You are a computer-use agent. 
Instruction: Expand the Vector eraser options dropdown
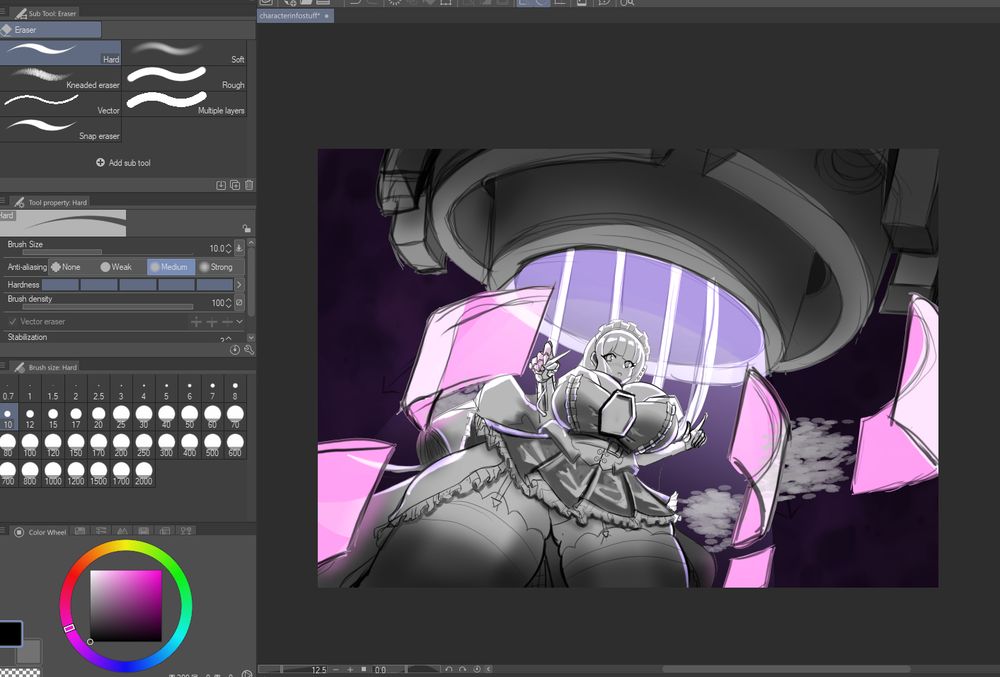[x=239, y=321]
